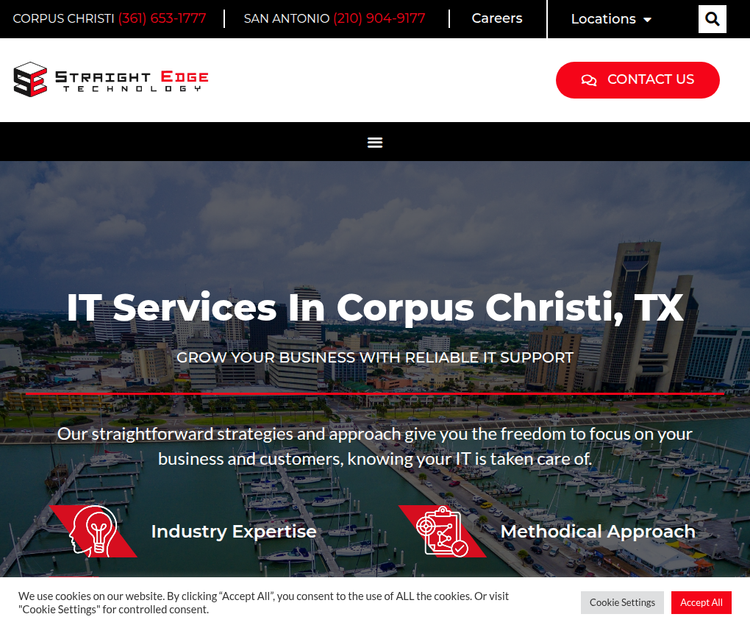Open the hamburger menu icon
Screen dimensions: 750x628
(375, 142)
